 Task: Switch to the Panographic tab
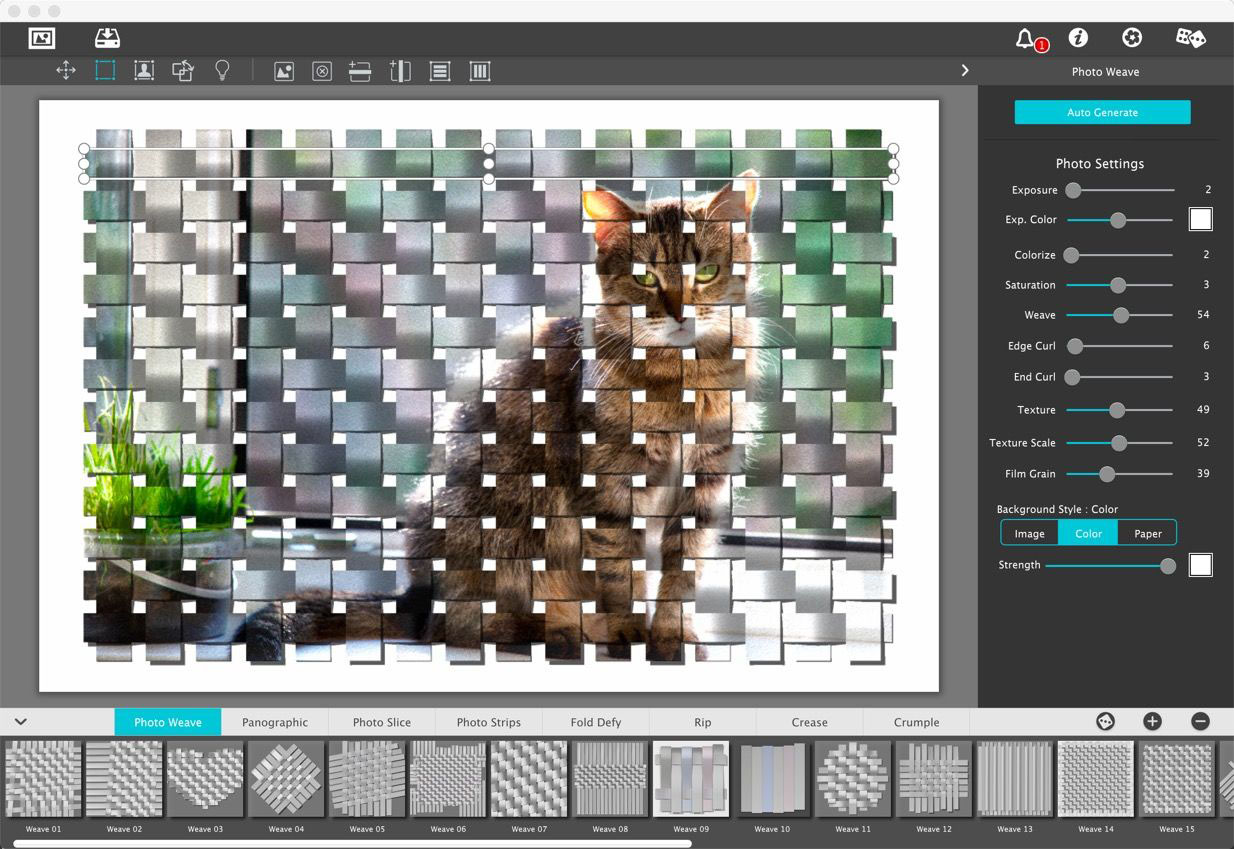pos(274,721)
